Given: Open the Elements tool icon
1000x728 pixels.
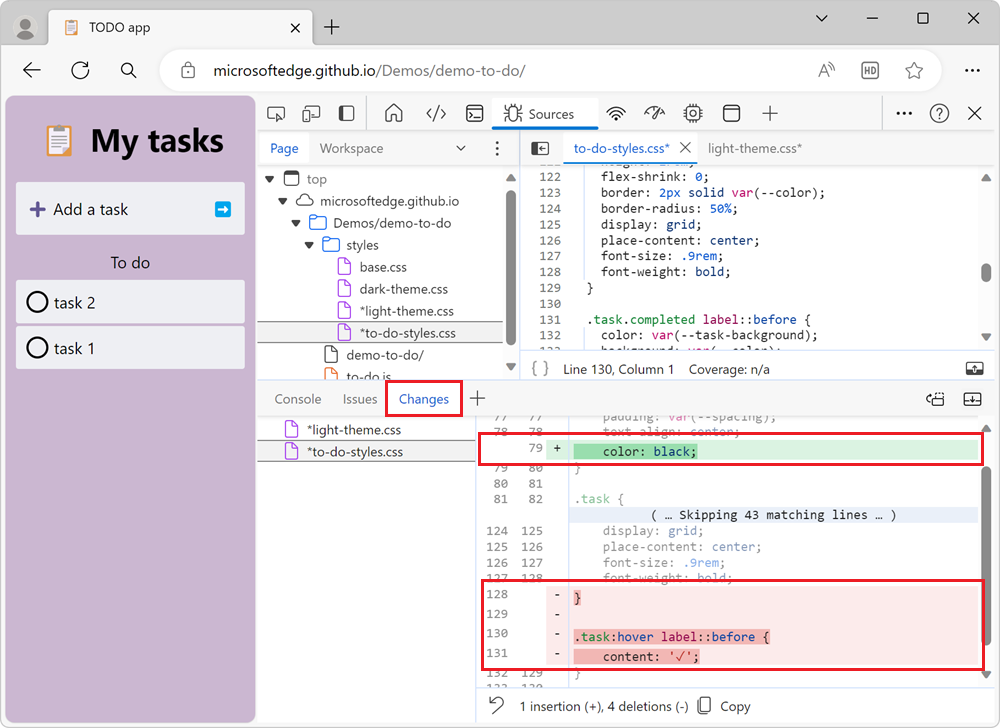Looking at the screenshot, I should tap(436, 114).
